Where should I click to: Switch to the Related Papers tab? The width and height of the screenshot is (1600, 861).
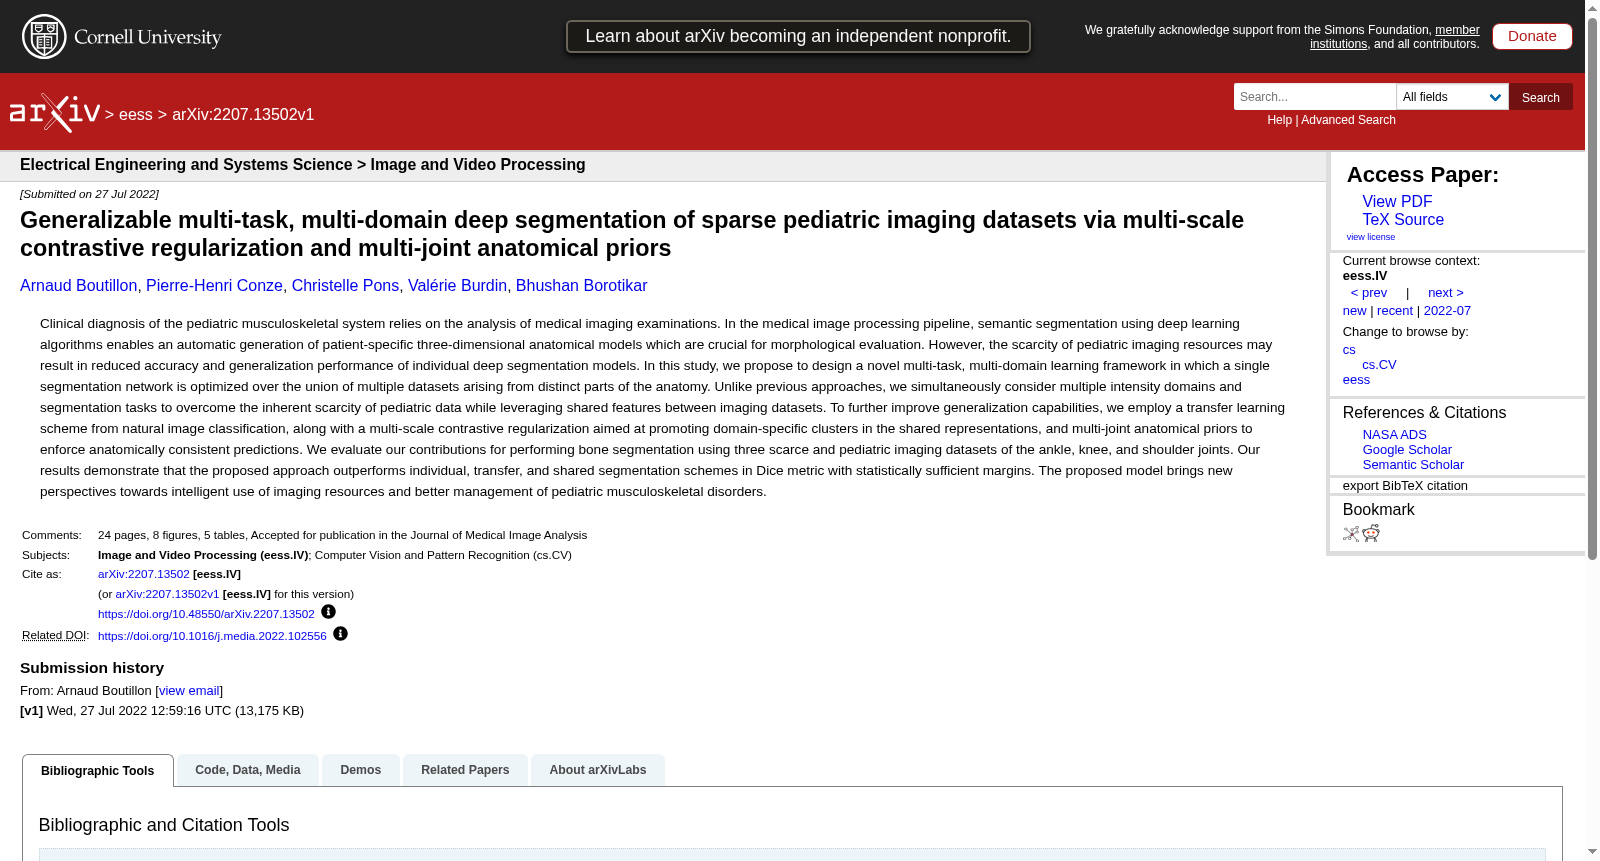(x=465, y=770)
